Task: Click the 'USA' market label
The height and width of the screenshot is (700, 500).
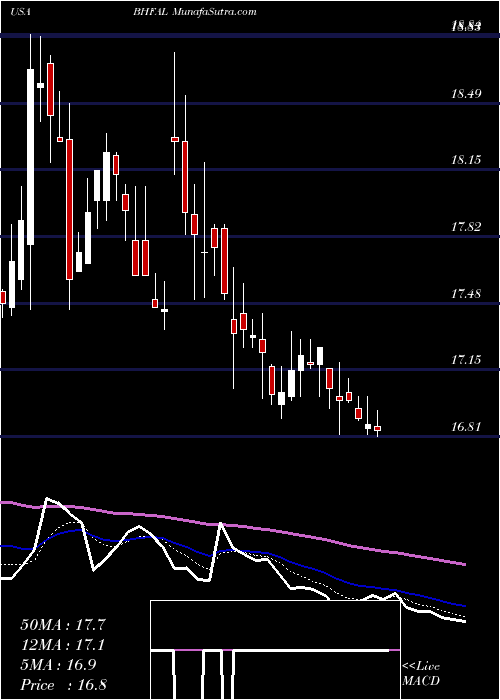Action: [x=20, y=12]
